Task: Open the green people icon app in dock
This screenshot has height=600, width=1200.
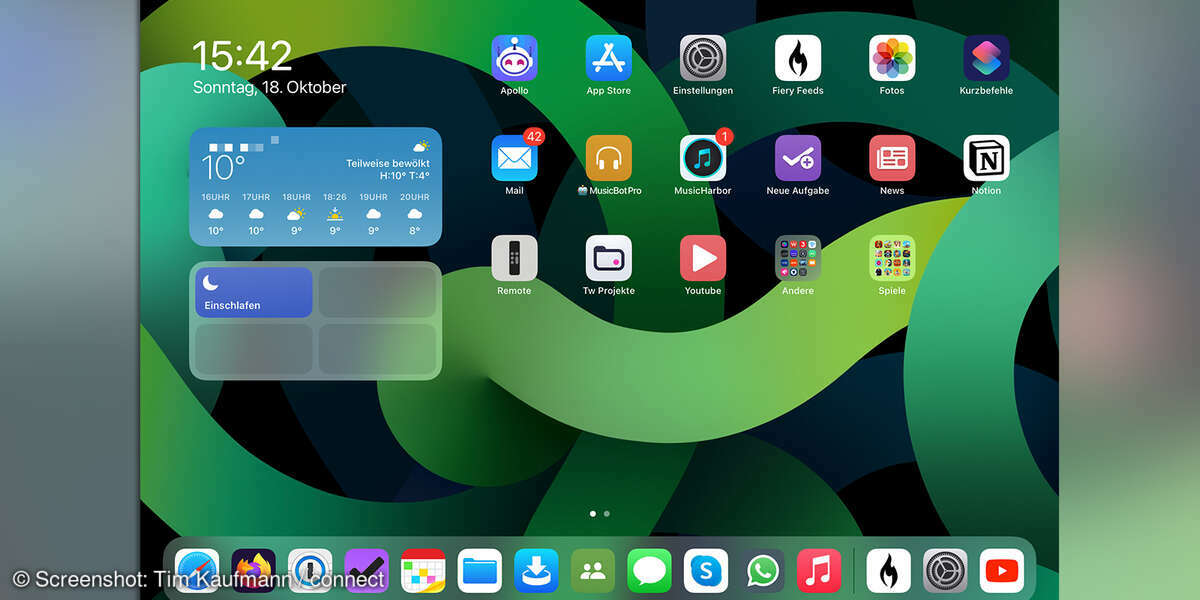Action: click(x=593, y=571)
